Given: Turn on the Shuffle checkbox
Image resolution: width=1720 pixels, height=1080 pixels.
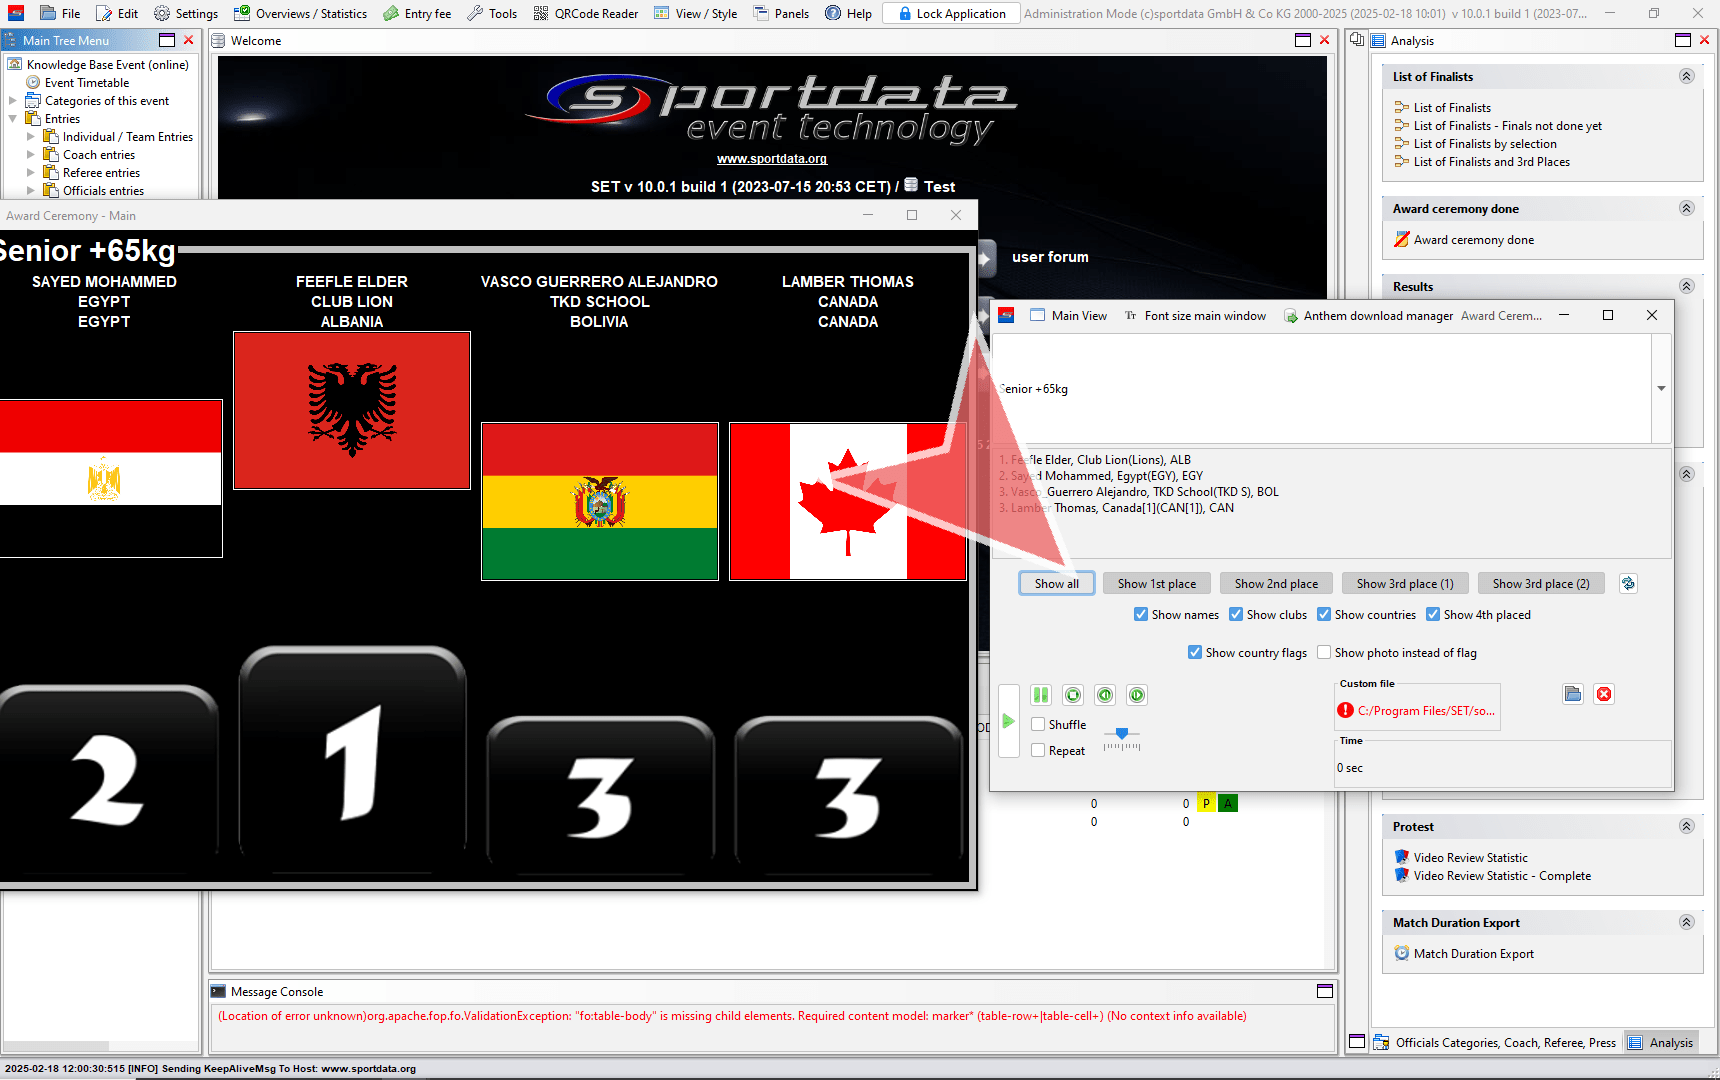Looking at the screenshot, I should pos(1039,725).
